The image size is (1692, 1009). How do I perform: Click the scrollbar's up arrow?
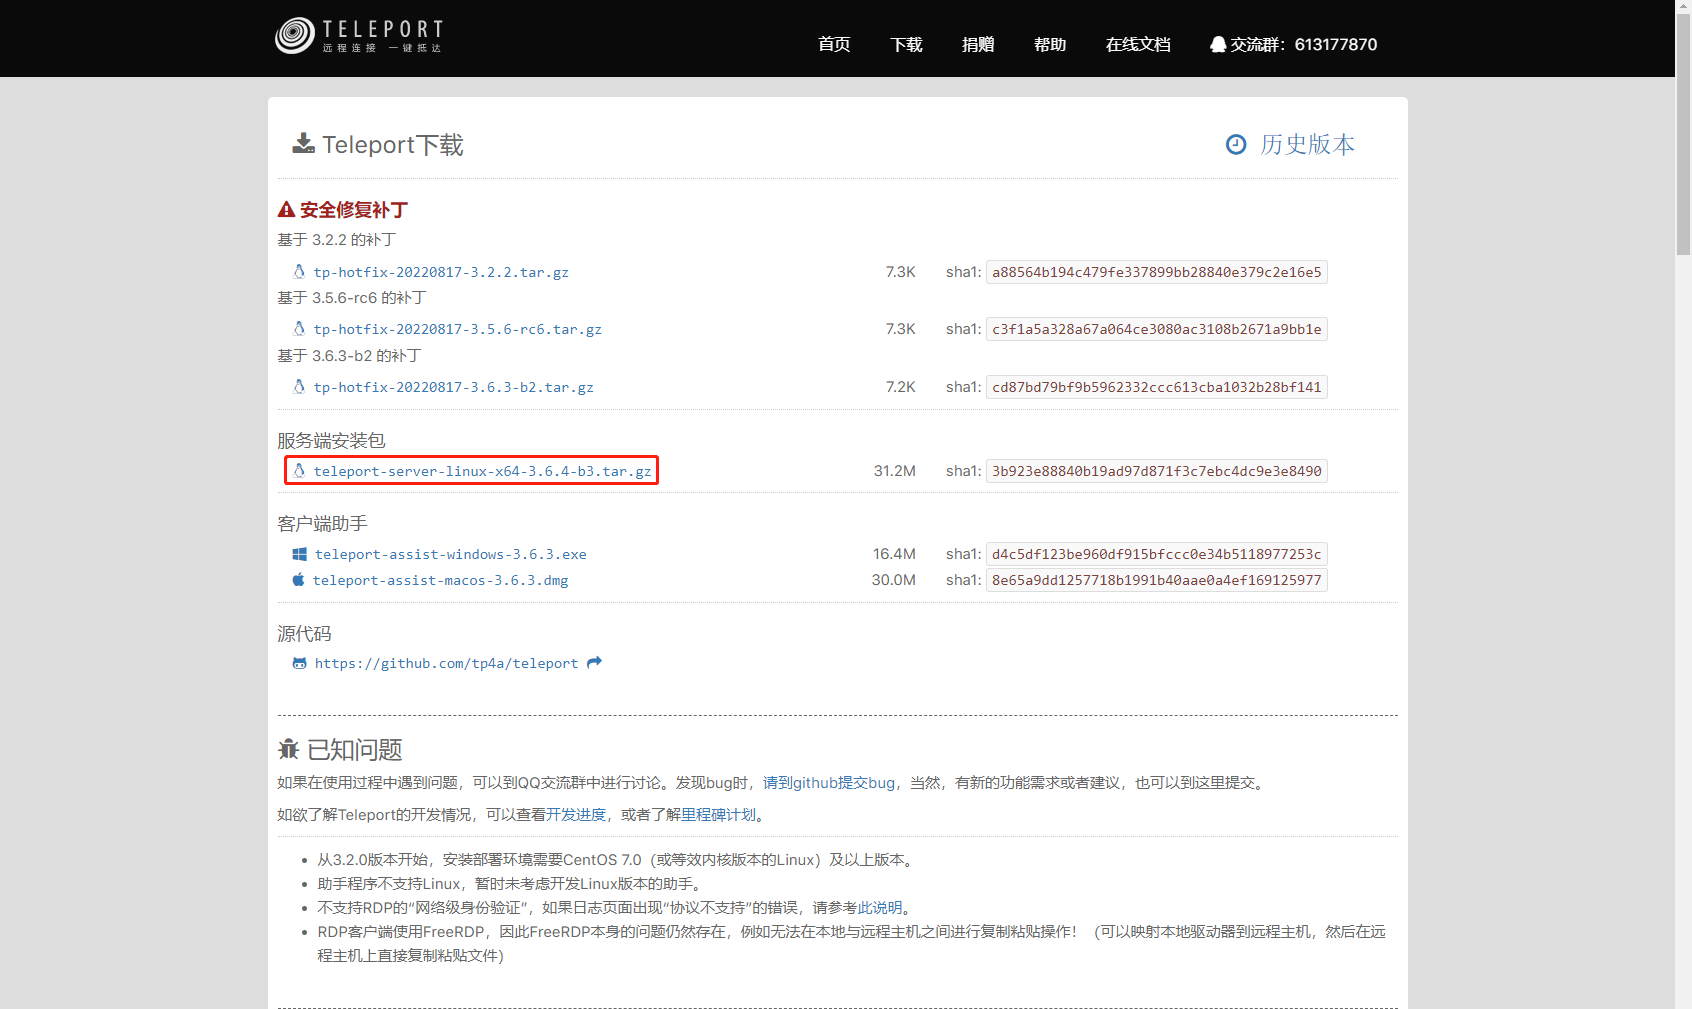pyautogui.click(x=1683, y=8)
